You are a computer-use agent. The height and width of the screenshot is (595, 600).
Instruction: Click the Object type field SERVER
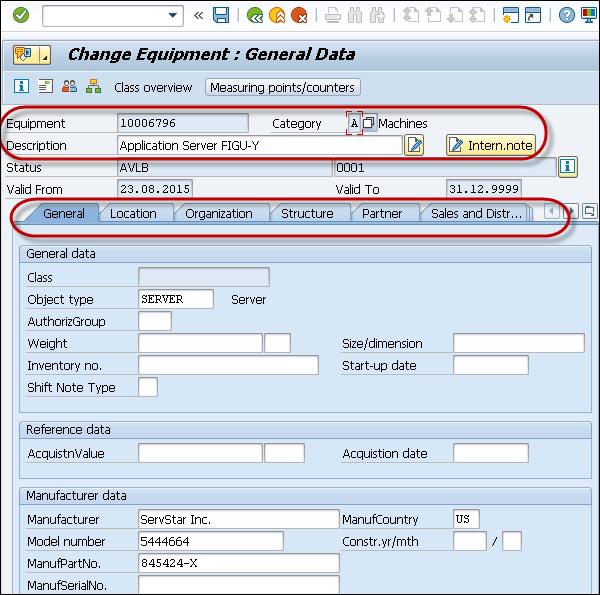tap(176, 299)
